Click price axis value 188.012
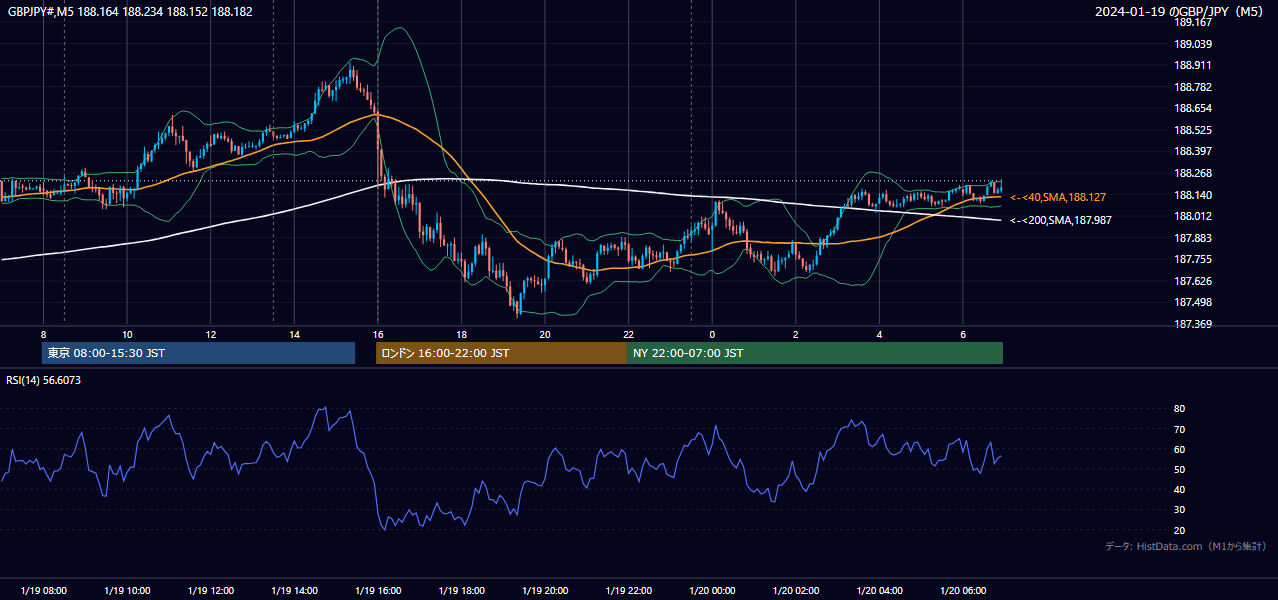The width and height of the screenshot is (1278, 600). (x=1192, y=216)
